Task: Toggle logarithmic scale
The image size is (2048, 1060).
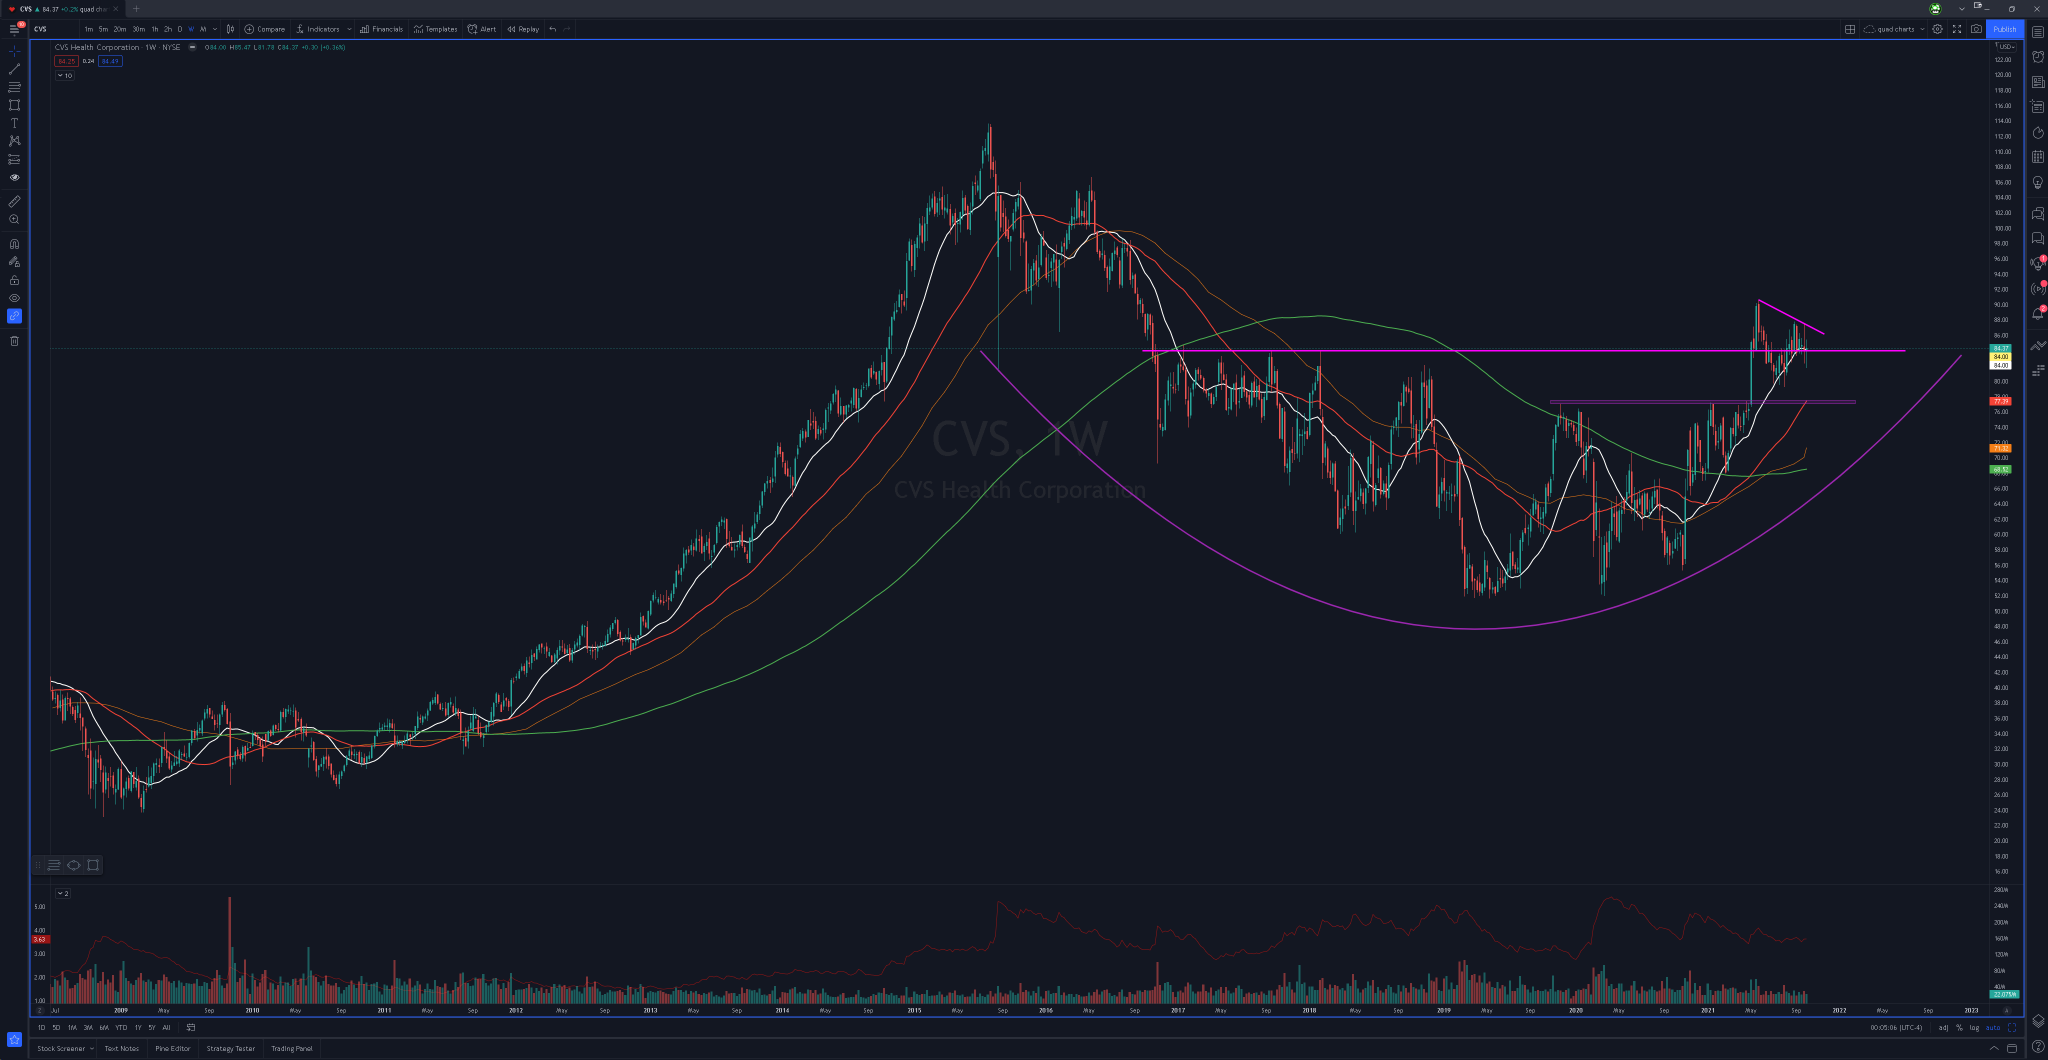Action: coord(1974,1027)
